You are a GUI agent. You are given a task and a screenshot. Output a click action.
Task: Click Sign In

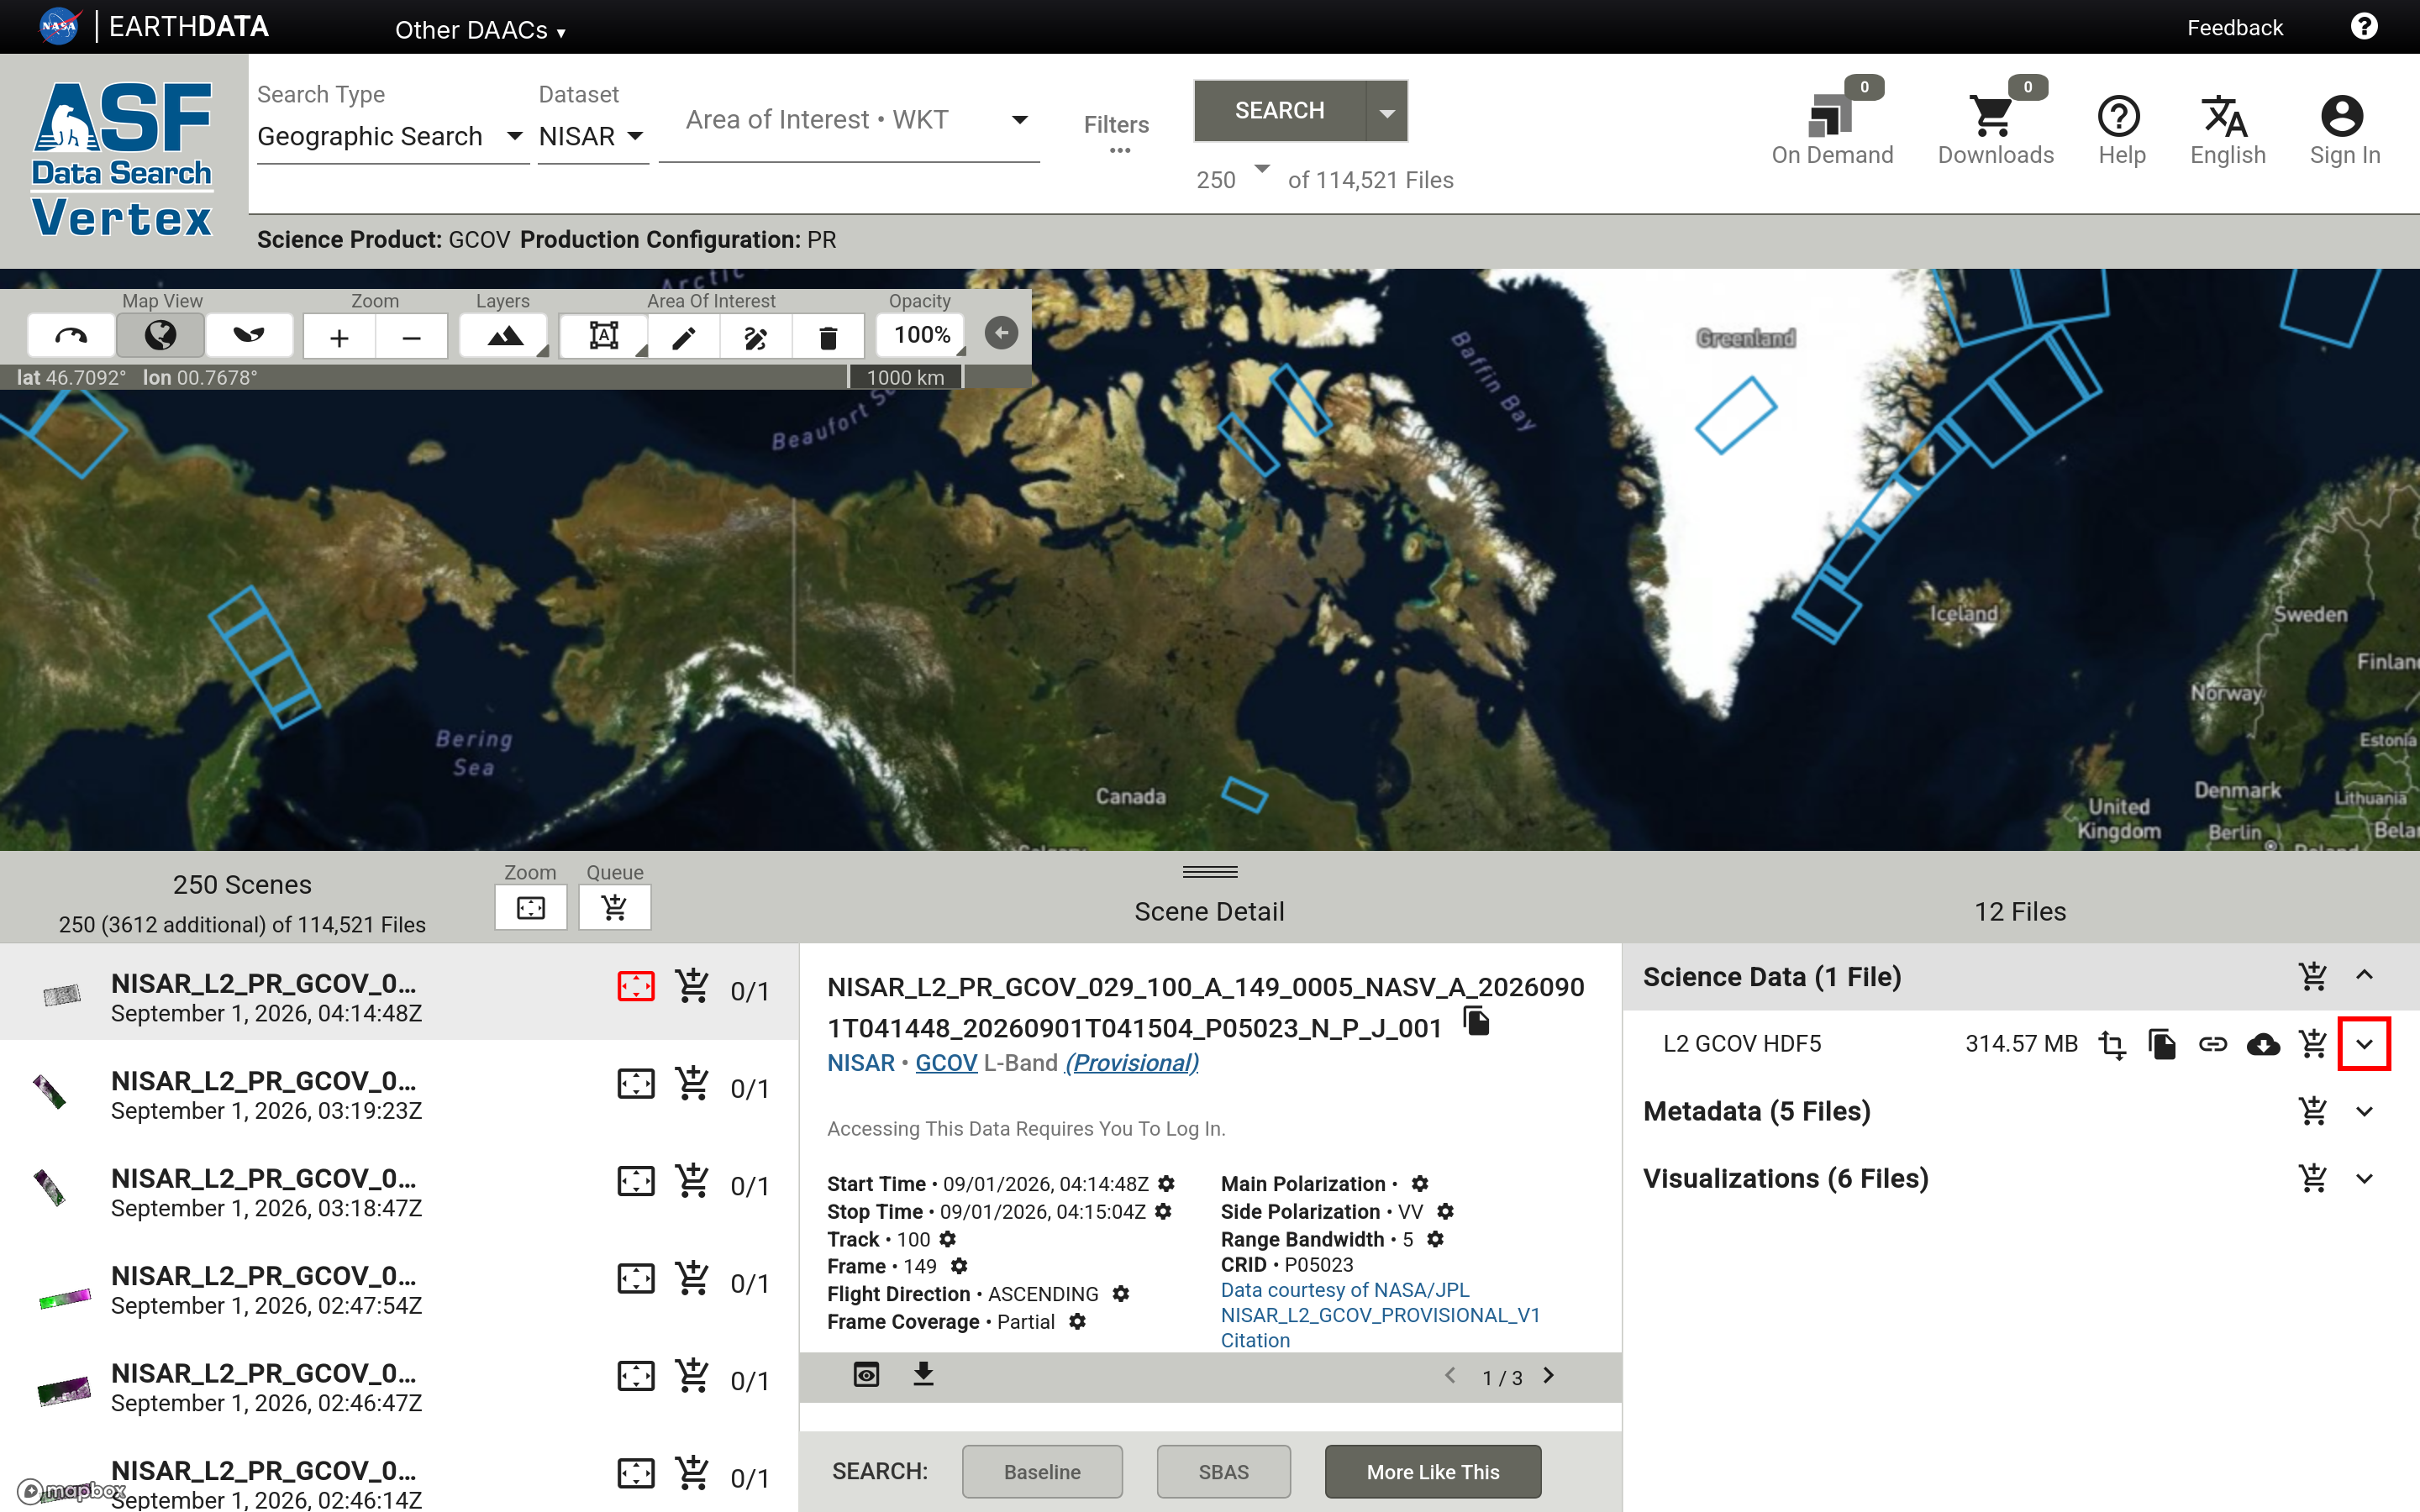(2344, 130)
